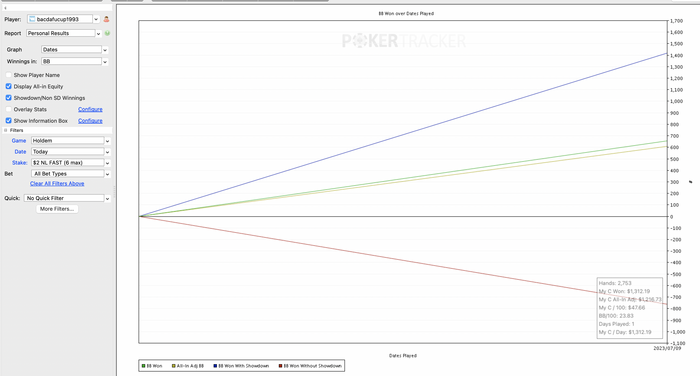Click the Stake filter label link
The width and height of the screenshot is (700, 376).
pyautogui.click(x=20, y=163)
